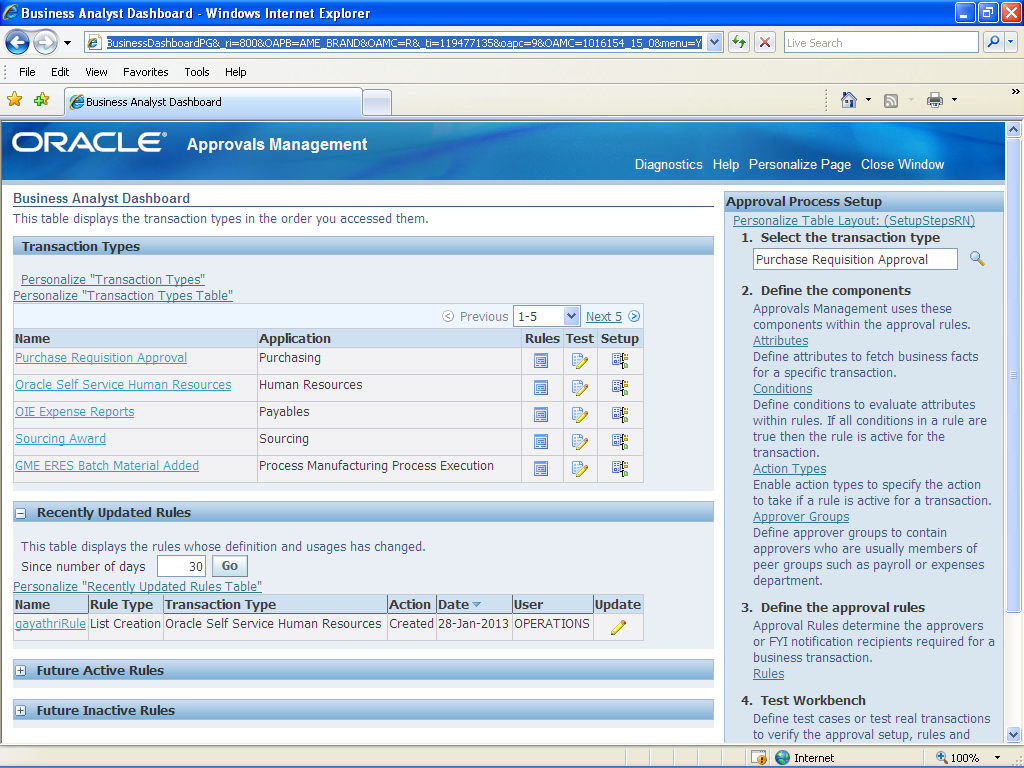The height and width of the screenshot is (768, 1024).
Task: Expand the Future Active Rules section
Action: 21,671
